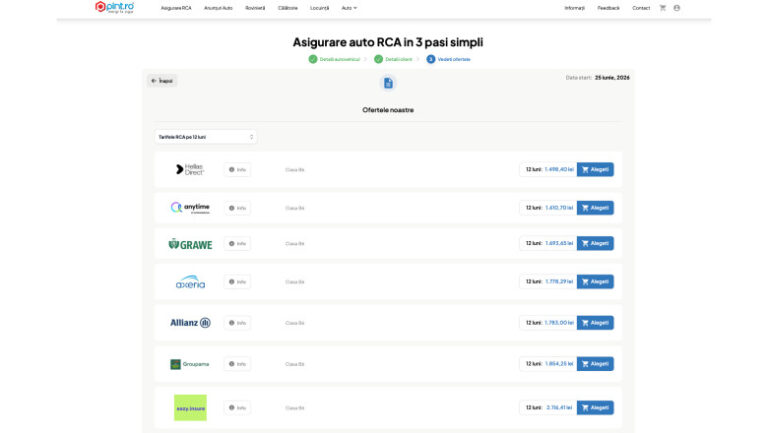Show Info for the anytime offer

(x=238, y=208)
